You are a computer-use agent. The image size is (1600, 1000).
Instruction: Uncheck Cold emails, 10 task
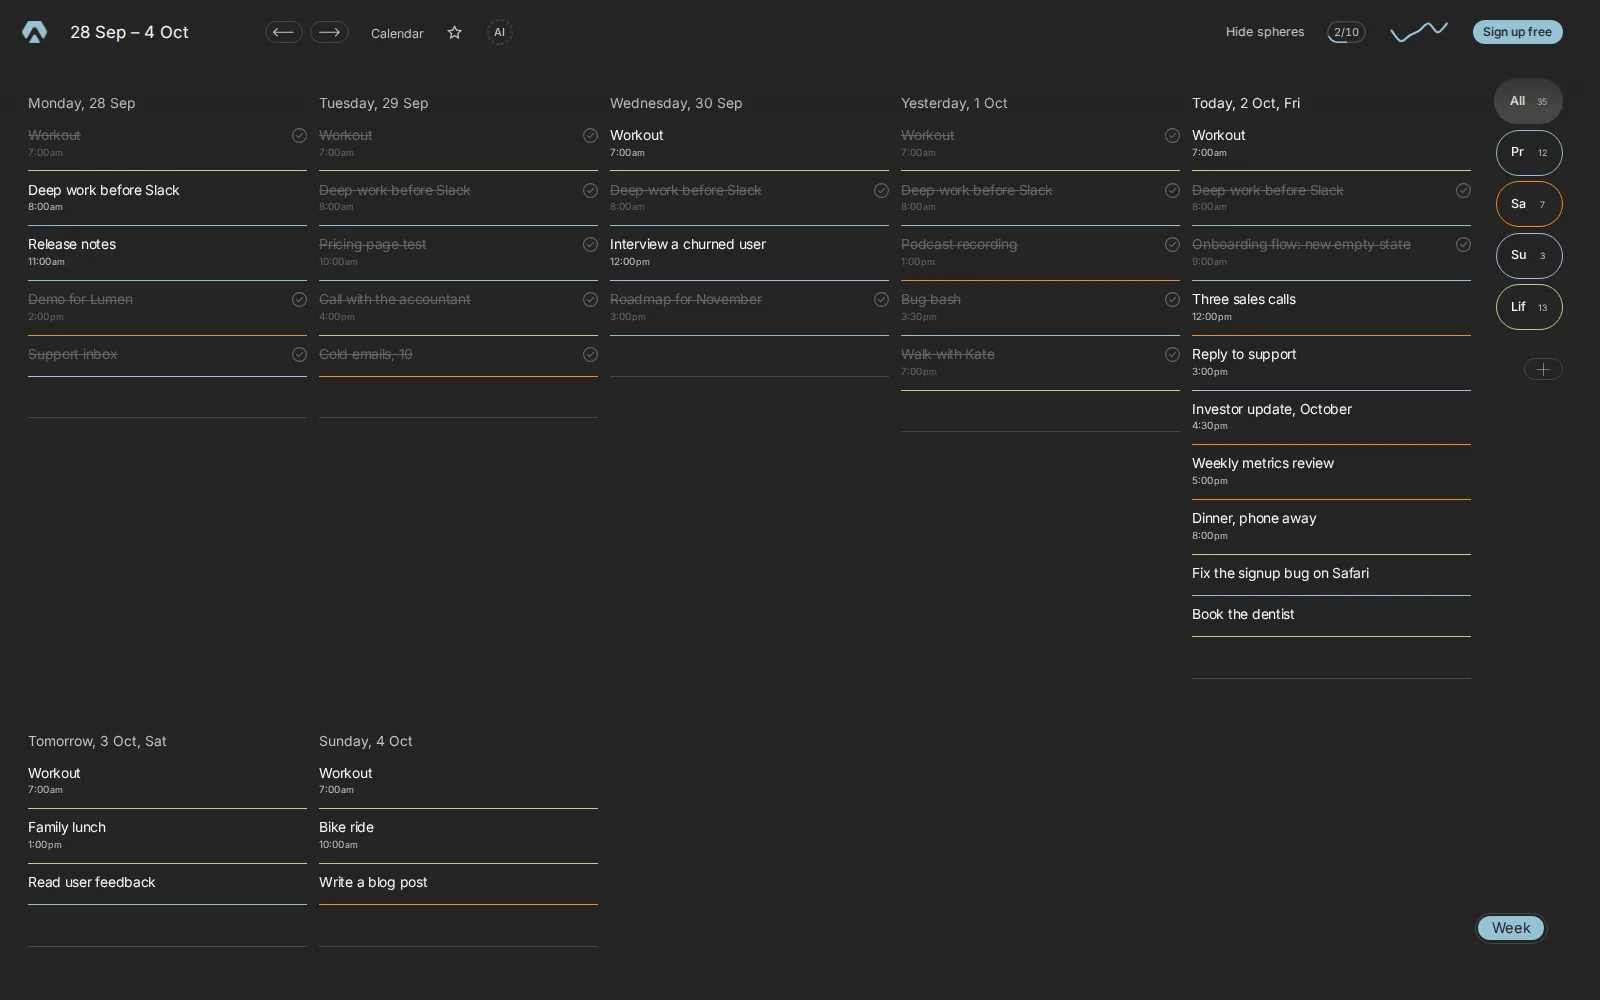tap(590, 354)
